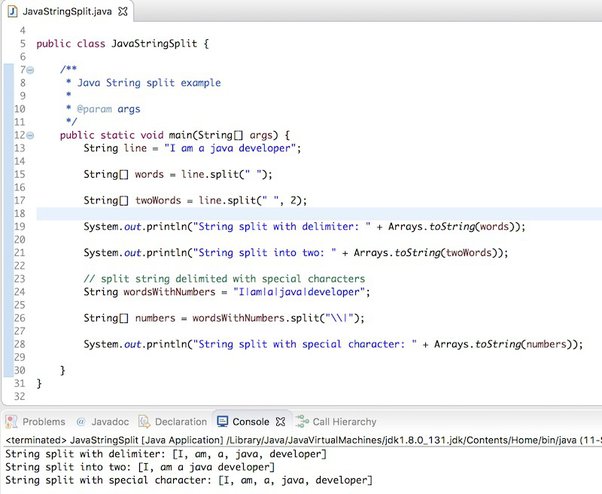Click the class name JavaStringSplit in line 5
Image resolution: width=602 pixels, height=494 pixels.
(x=154, y=43)
